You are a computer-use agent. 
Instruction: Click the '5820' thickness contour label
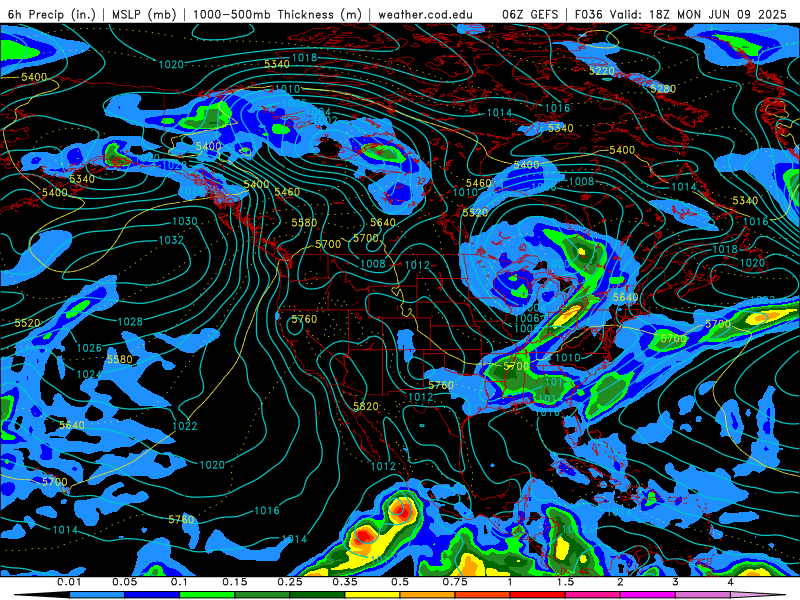[366, 407]
